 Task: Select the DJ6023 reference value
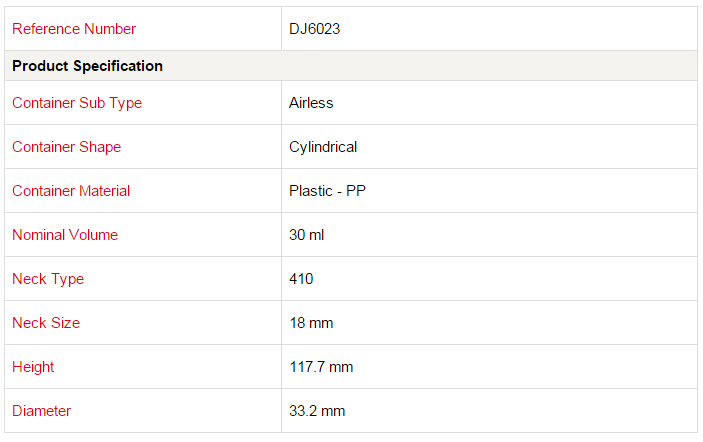pyautogui.click(x=314, y=29)
